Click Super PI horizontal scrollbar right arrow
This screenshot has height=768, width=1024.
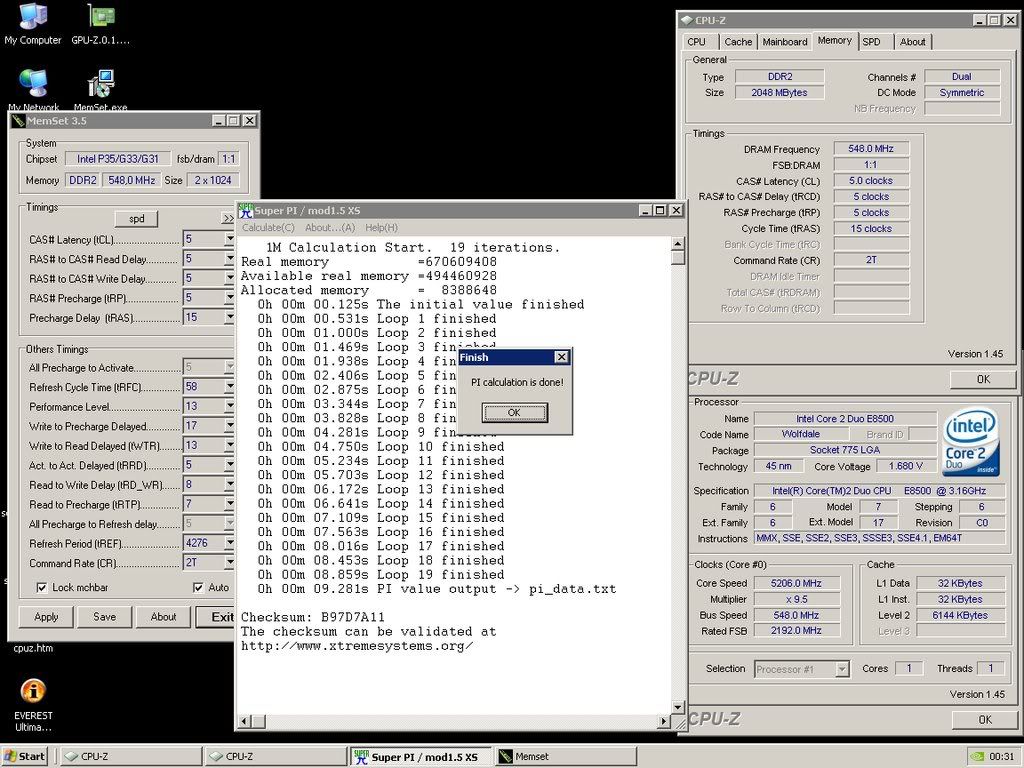coord(664,722)
